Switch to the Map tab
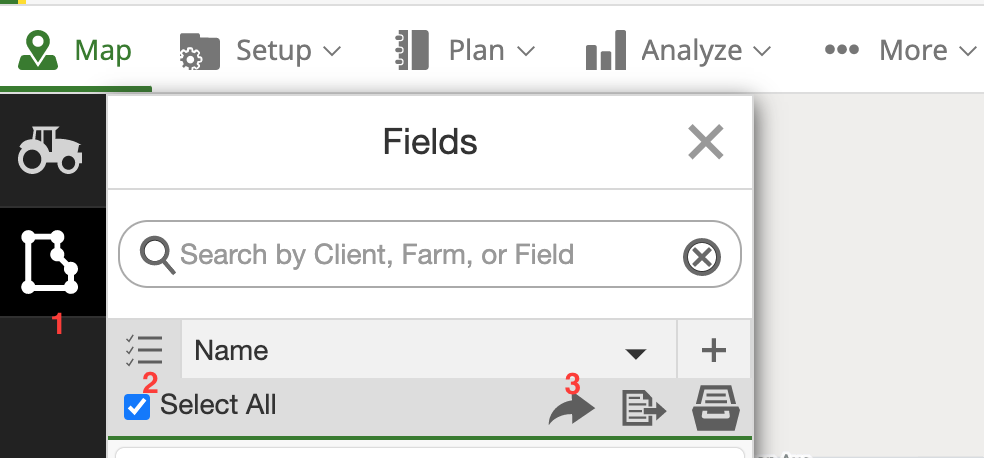 (78, 50)
